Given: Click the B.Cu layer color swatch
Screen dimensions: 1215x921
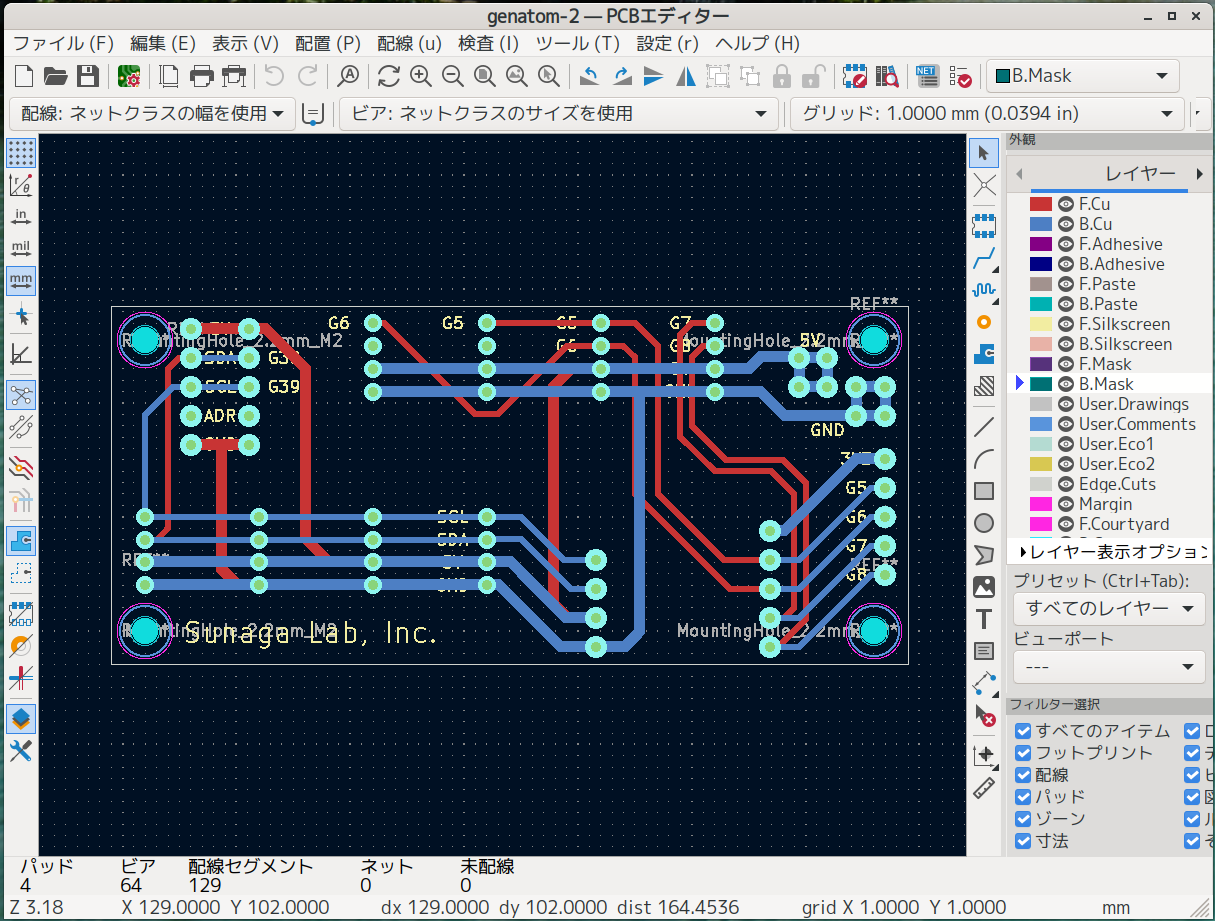Looking at the screenshot, I should pyautogui.click(x=1041, y=224).
